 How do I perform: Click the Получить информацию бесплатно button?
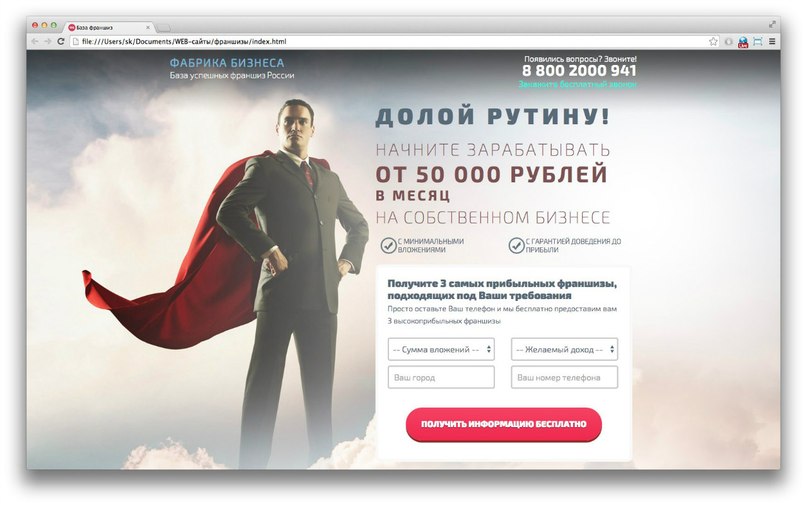click(x=503, y=424)
